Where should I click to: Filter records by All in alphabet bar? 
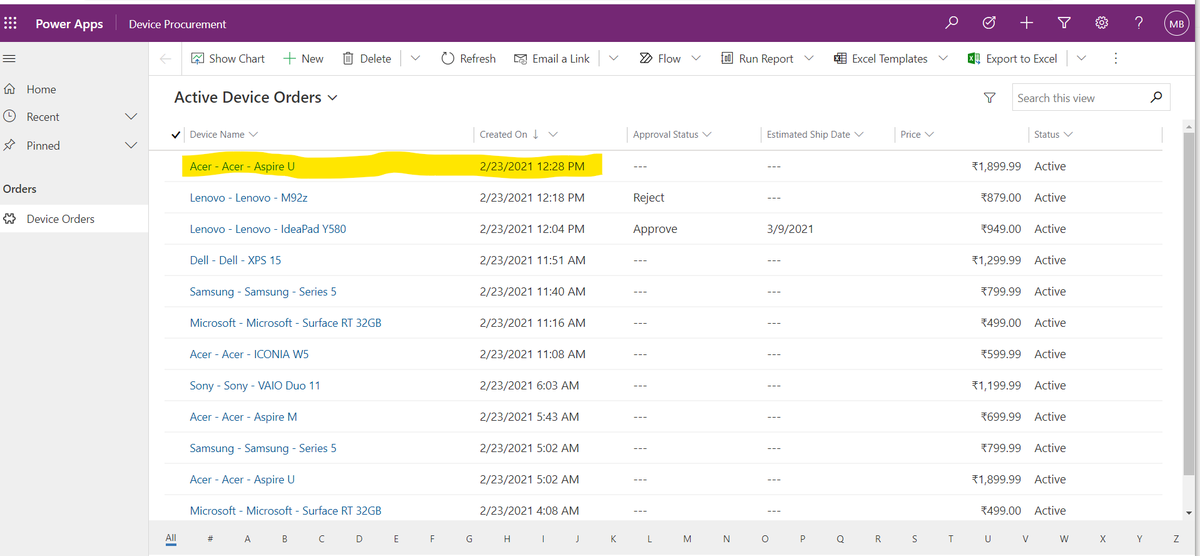point(171,538)
